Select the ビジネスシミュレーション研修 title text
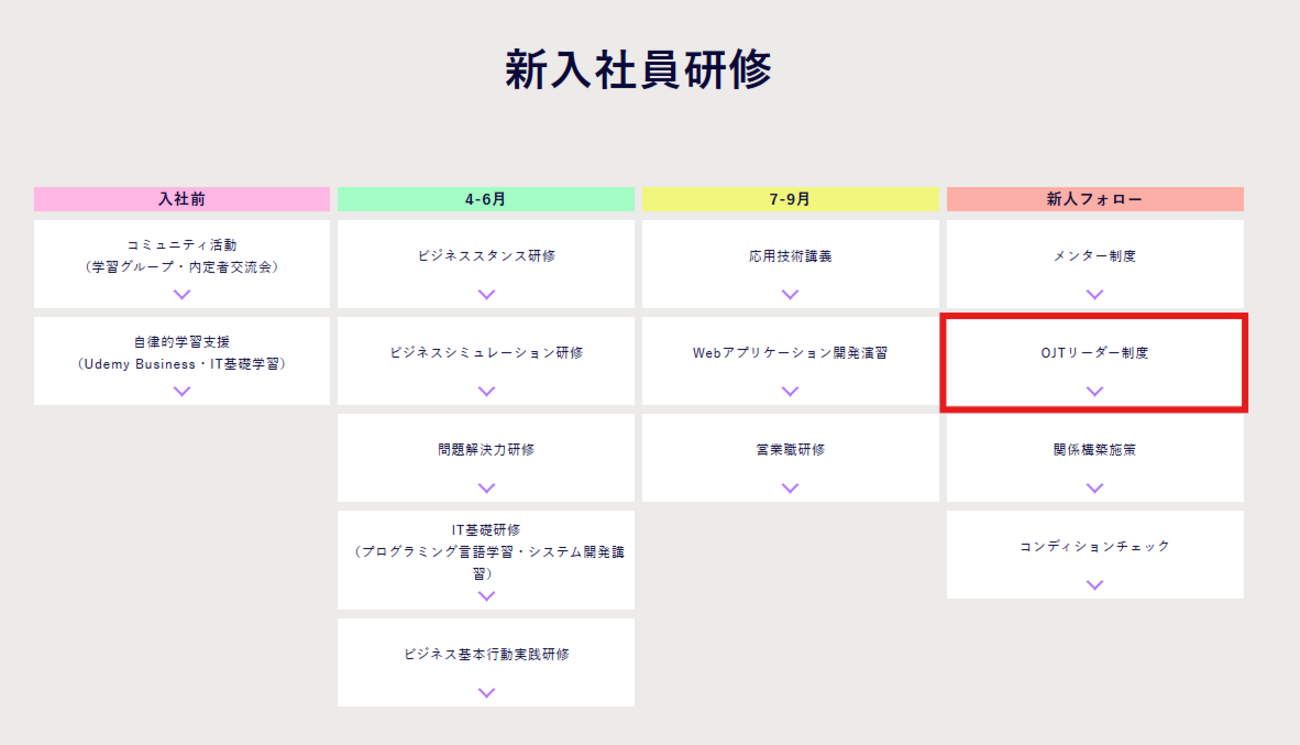The image size is (1300, 745). click(x=486, y=353)
